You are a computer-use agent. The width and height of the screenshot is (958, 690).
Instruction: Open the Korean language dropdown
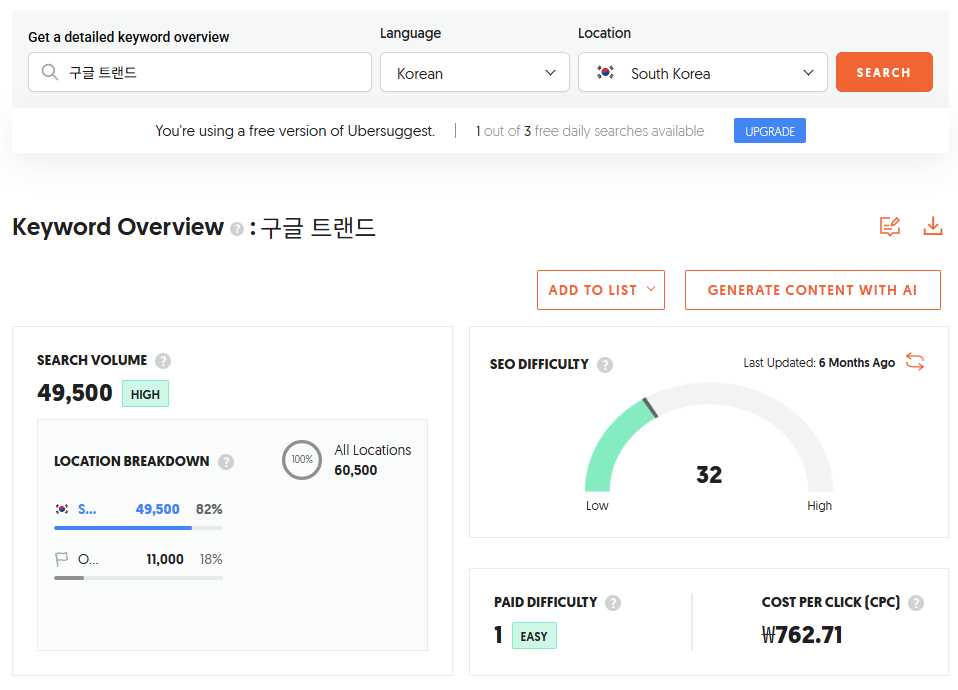(x=475, y=72)
